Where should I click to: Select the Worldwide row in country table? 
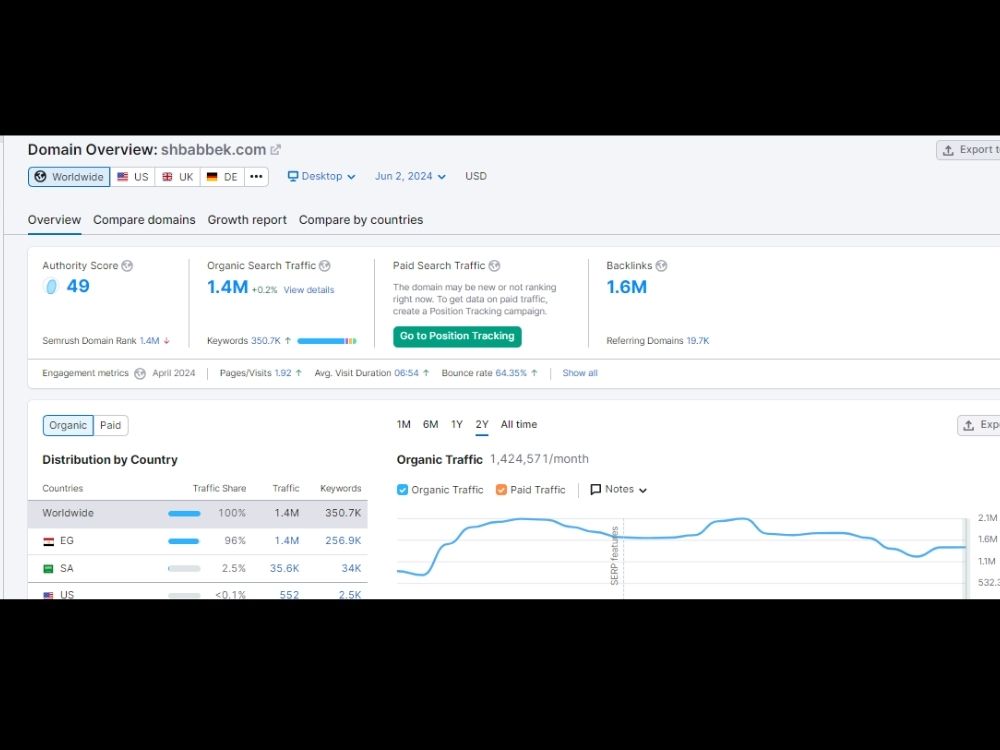click(x=198, y=513)
